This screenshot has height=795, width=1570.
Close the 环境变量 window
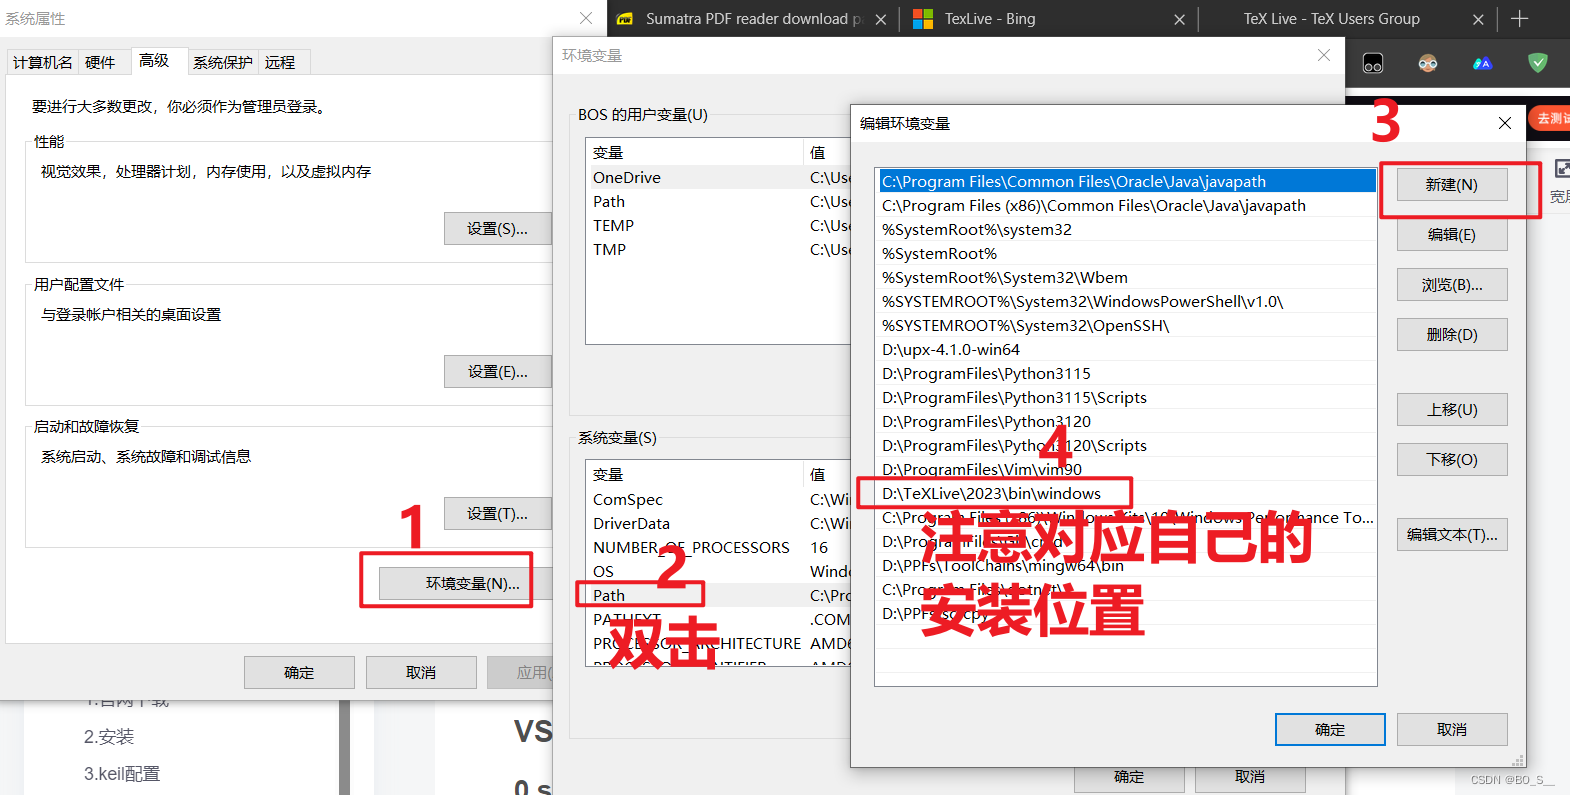(x=1324, y=55)
